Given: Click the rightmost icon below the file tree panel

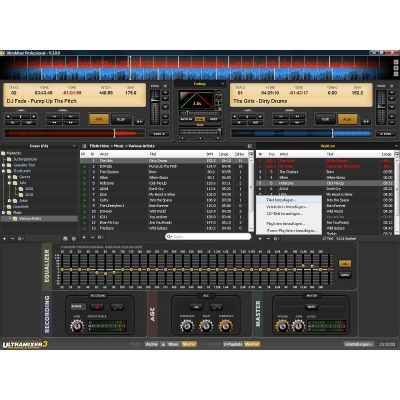Looking at the screenshot, I should [x=74, y=239].
